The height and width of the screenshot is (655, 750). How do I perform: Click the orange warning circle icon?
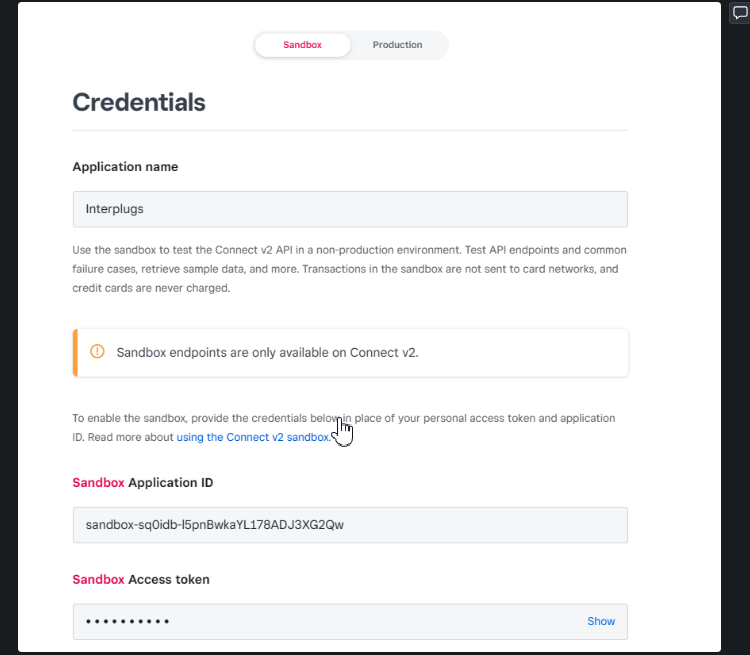tap(97, 351)
